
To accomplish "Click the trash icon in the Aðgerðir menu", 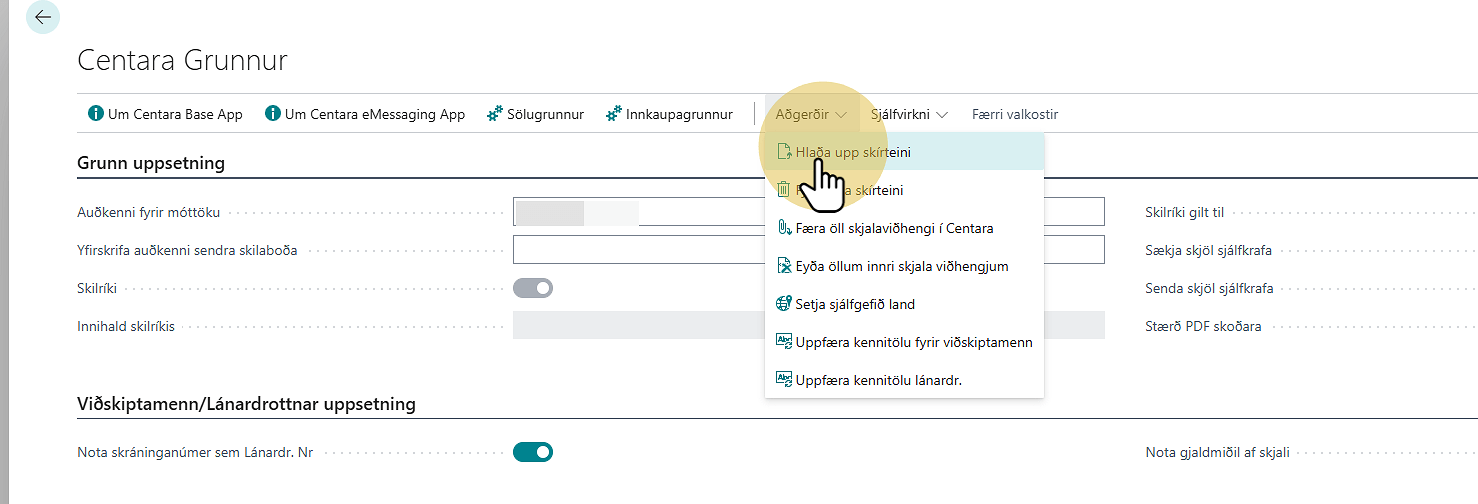I will click(x=784, y=189).
